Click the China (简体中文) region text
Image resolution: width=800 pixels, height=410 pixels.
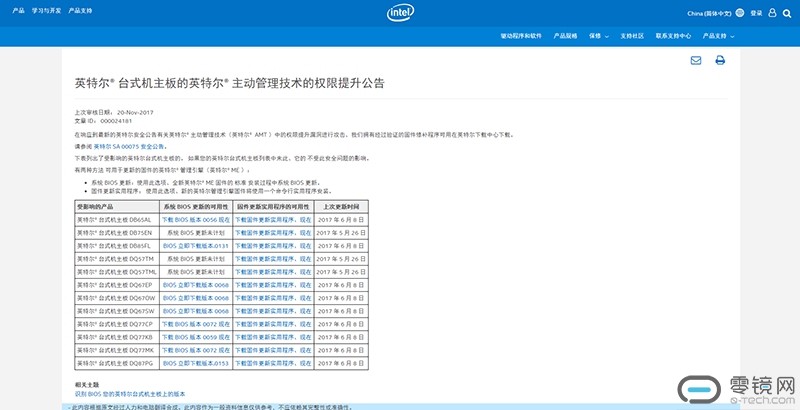710,13
